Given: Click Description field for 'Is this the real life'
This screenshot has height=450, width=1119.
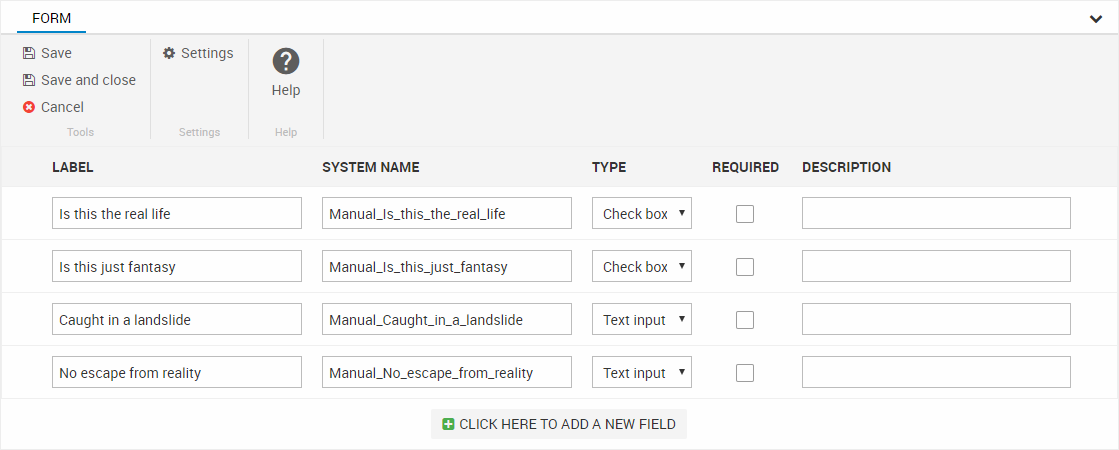Looking at the screenshot, I should click(936, 214).
